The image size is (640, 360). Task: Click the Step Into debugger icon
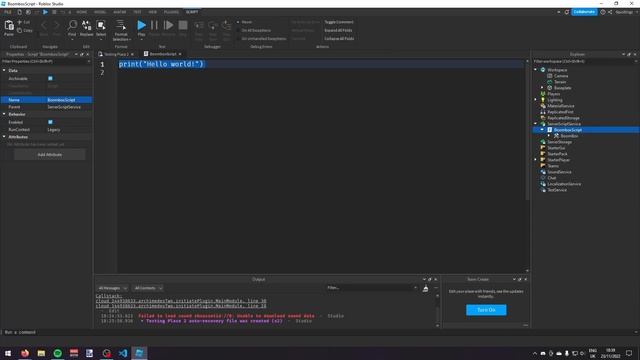[199, 26]
